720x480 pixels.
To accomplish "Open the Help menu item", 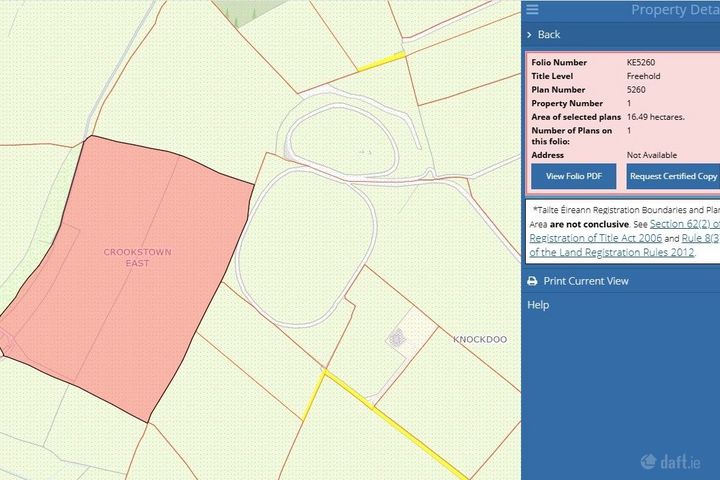I will (x=538, y=305).
